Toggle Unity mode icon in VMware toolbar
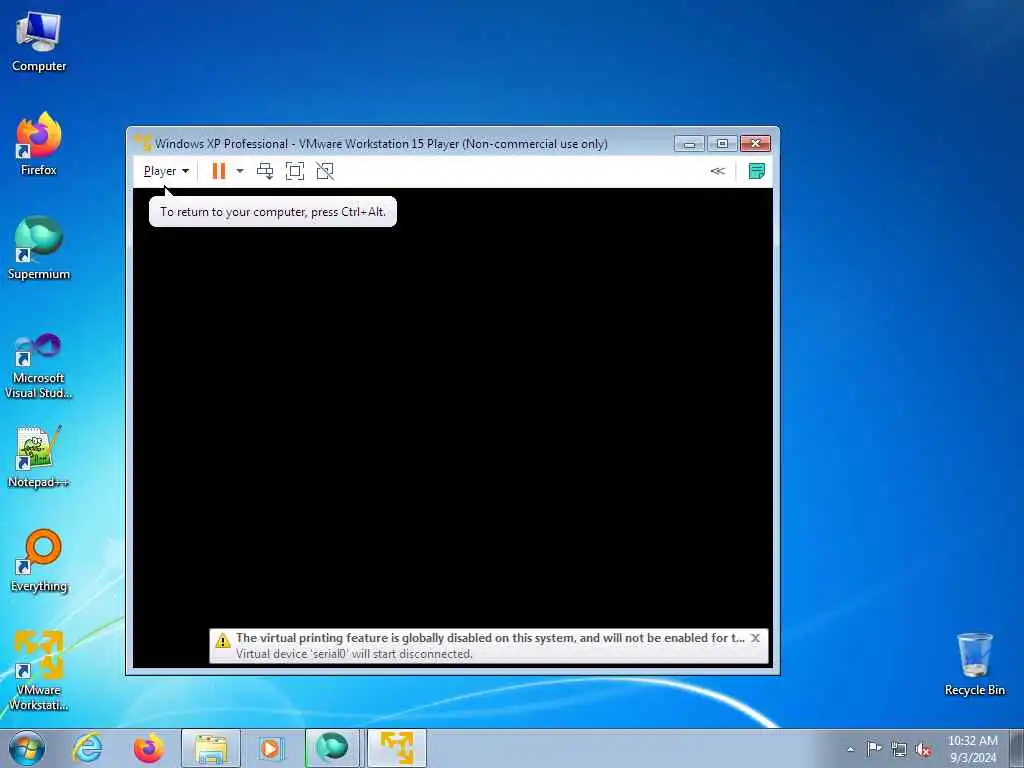The width and height of the screenshot is (1024, 768). [325, 171]
